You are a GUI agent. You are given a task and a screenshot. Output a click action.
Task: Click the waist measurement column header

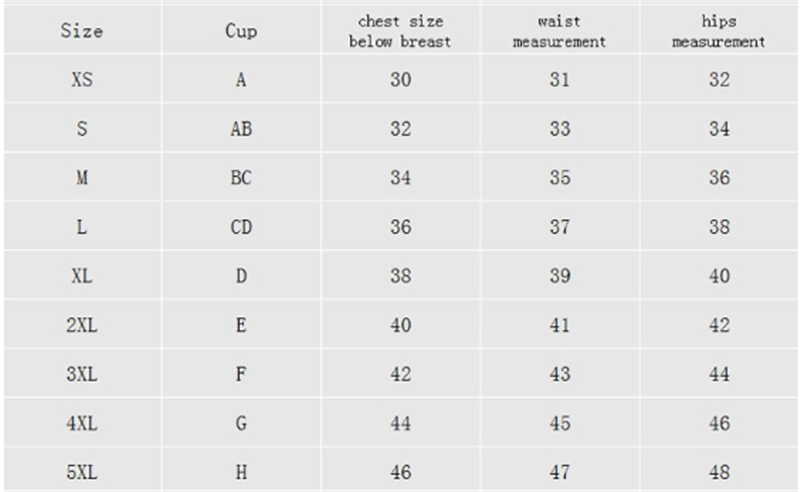560,32
